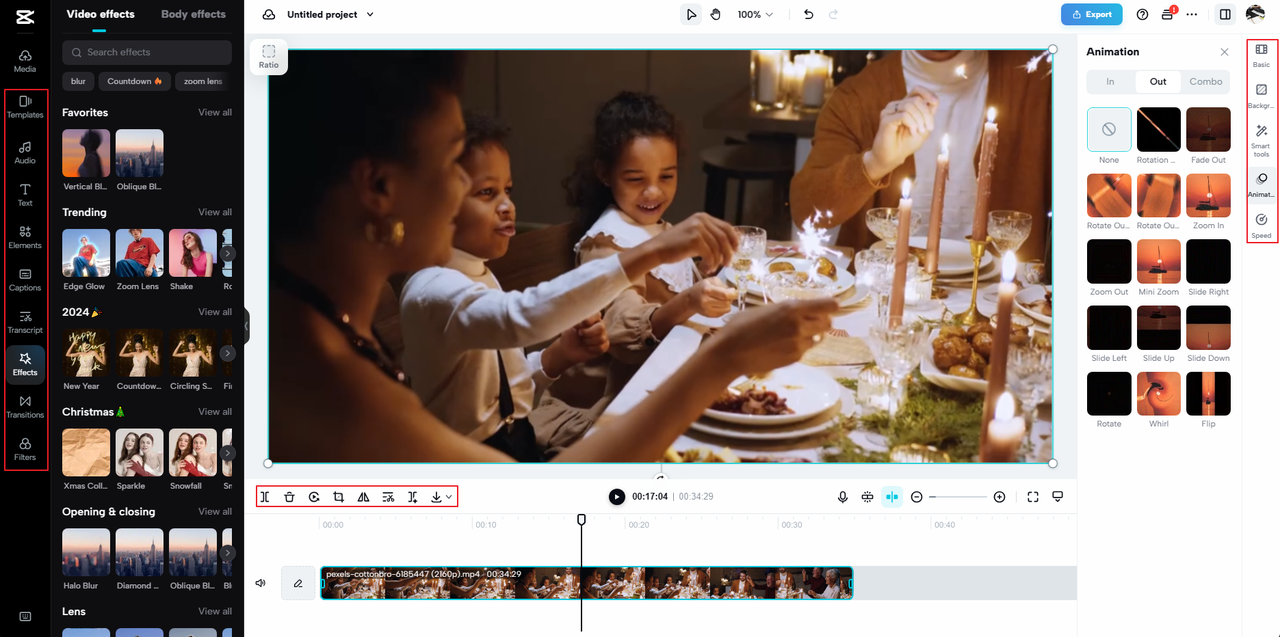Open the Ratio button on canvas

[x=269, y=56]
